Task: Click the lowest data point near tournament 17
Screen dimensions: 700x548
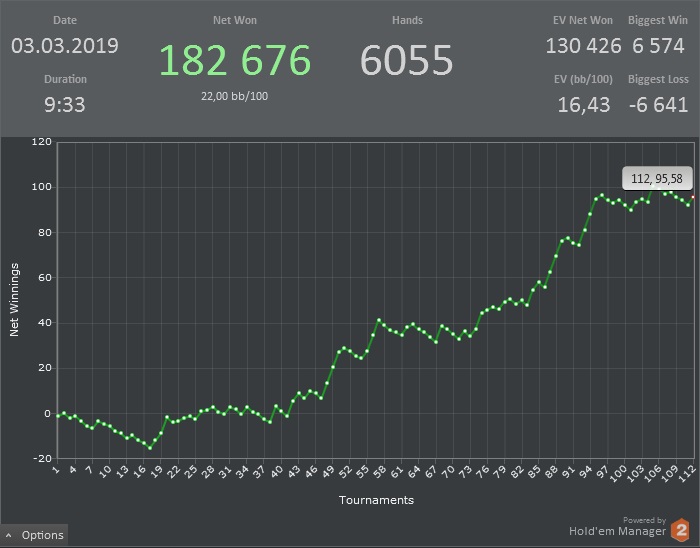Action: tap(150, 448)
